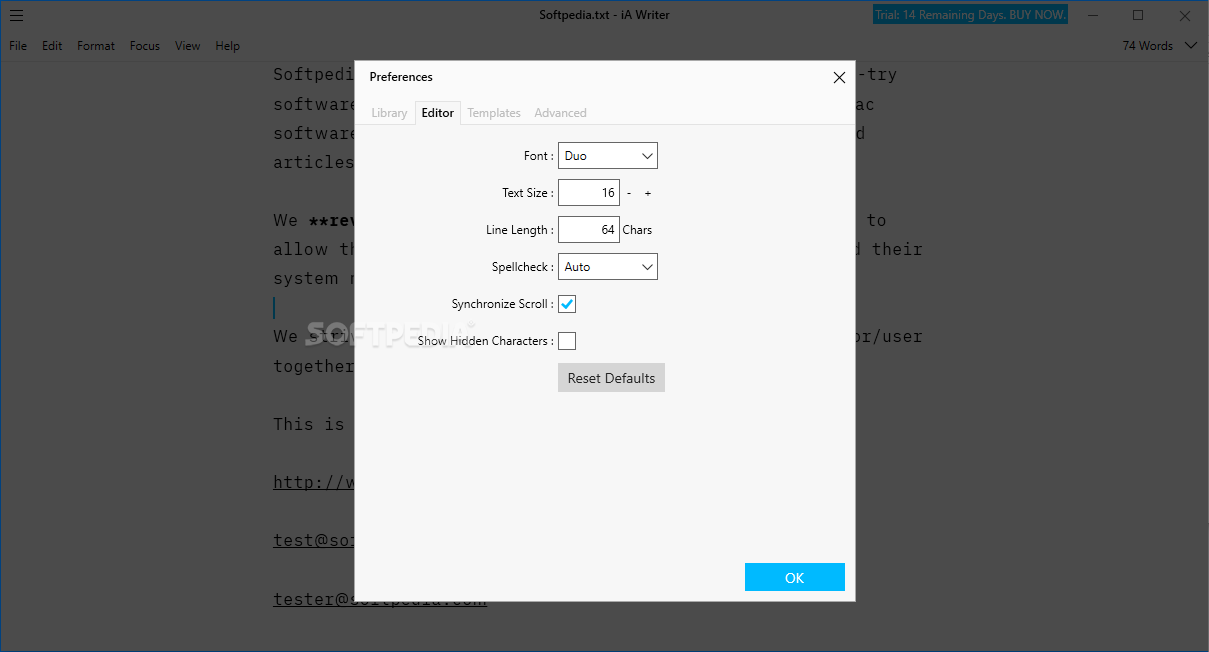
Task: Minimize the iA Writer window
Action: [1093, 15]
